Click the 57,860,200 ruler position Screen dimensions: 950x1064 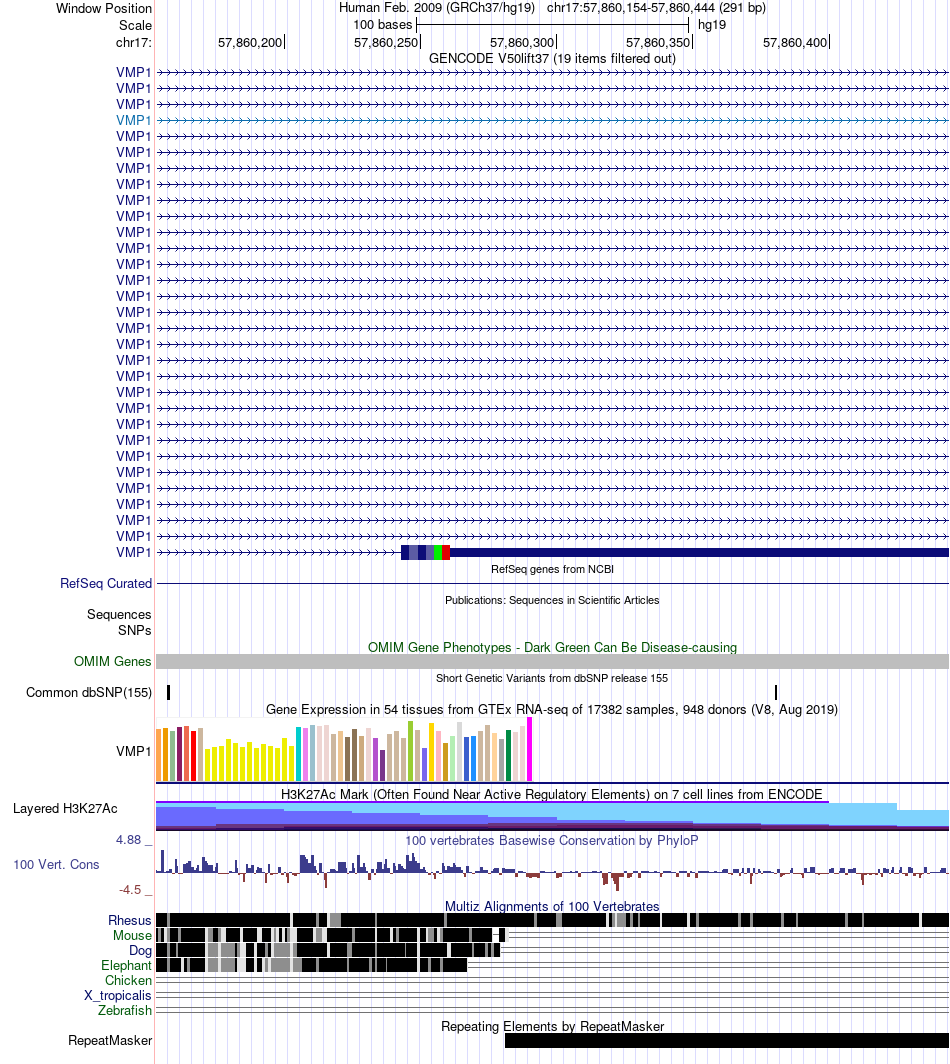(x=250, y=43)
